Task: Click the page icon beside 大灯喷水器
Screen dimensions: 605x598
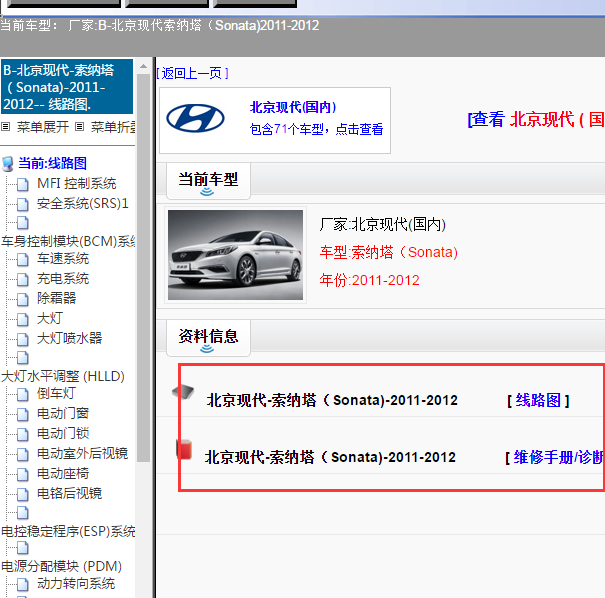Action: 22,340
